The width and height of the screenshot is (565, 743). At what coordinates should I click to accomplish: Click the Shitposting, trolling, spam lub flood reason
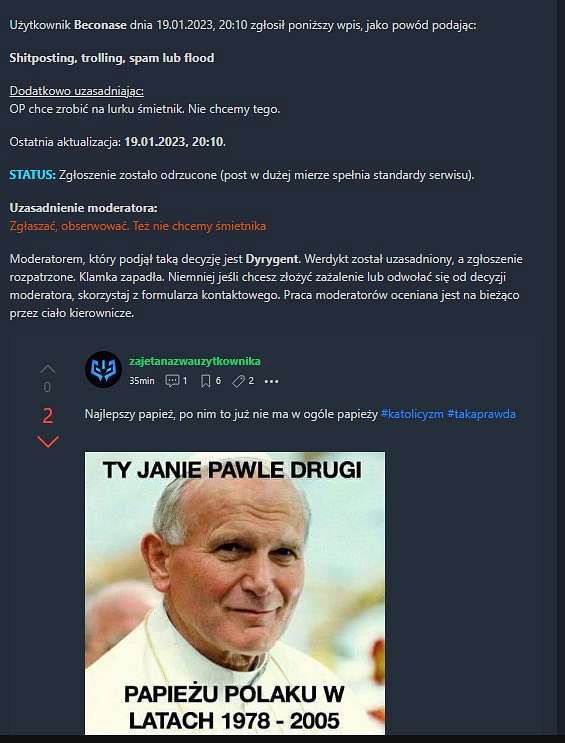[x=112, y=58]
